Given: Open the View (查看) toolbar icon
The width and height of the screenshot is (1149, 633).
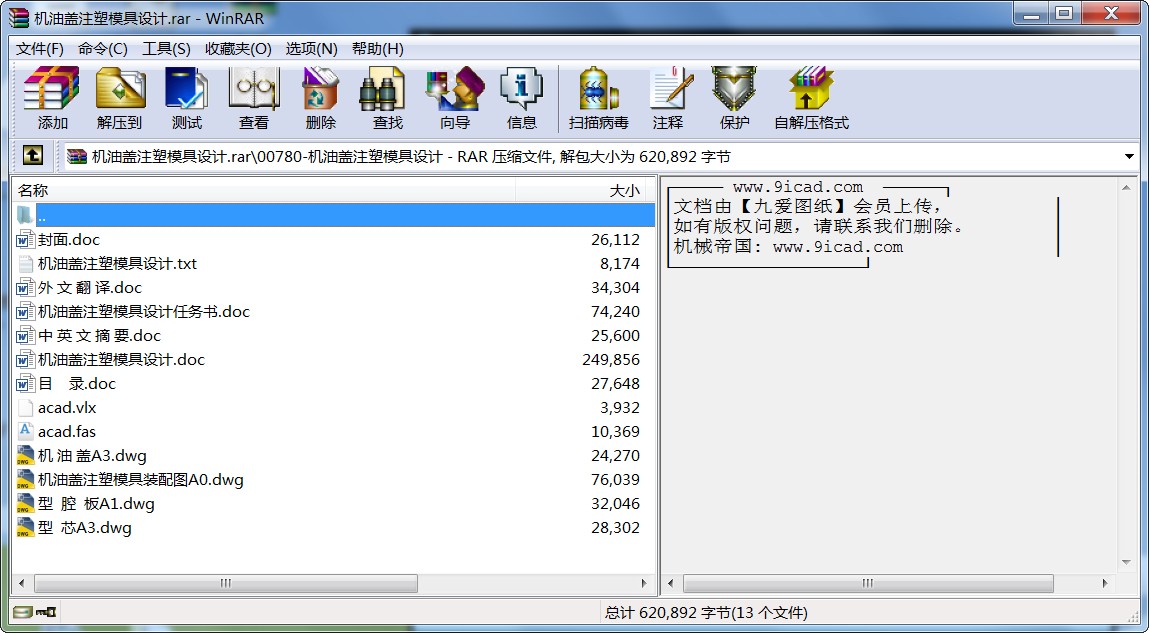Looking at the screenshot, I should (x=254, y=98).
